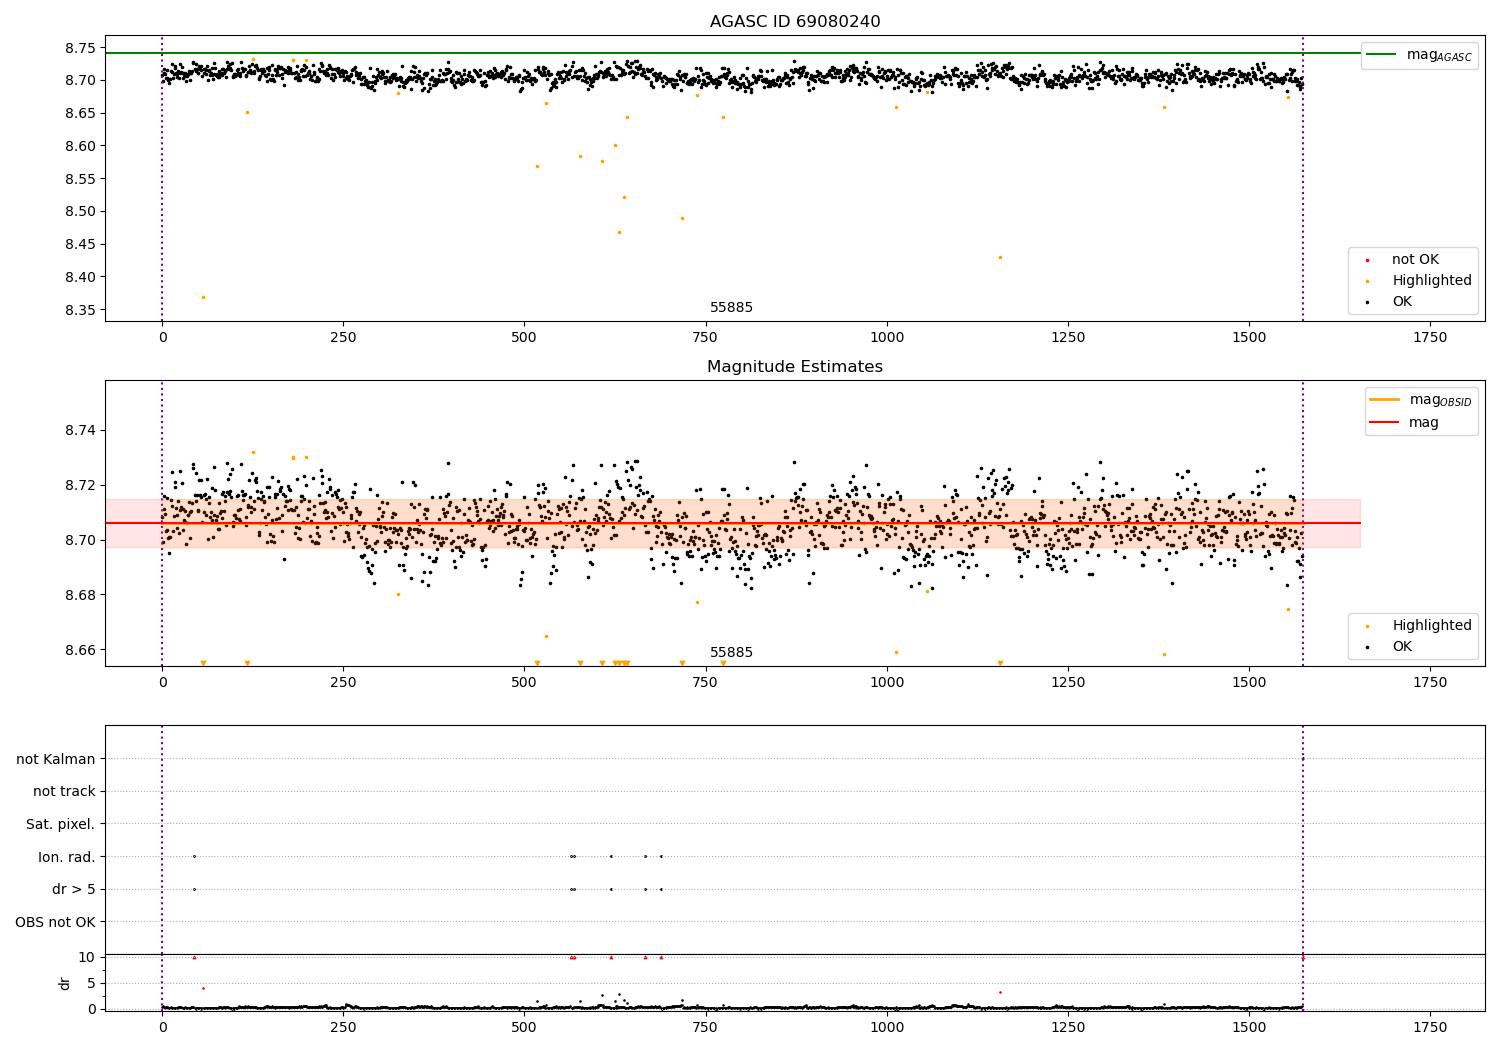Screen dimensions: 1500x1050
Task: Click the 'not OK' red legend marker
Action: coord(1367,260)
